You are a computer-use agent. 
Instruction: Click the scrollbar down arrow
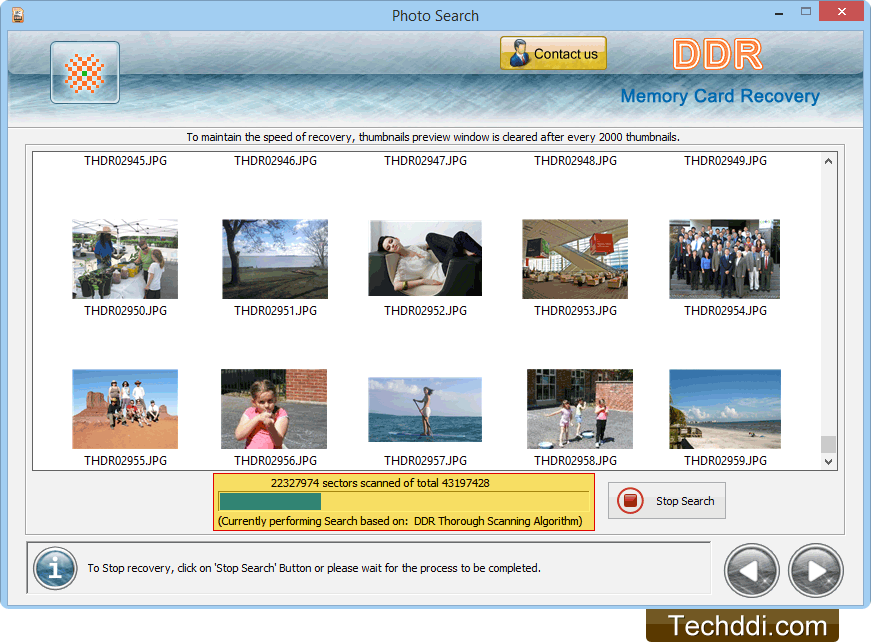pos(828,461)
